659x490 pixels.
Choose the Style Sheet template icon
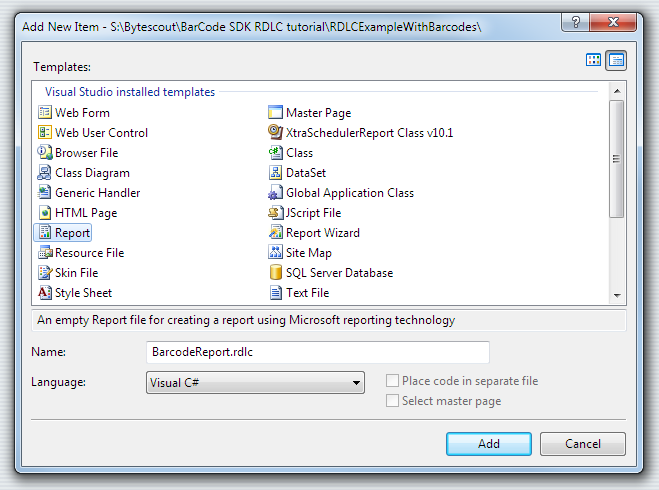point(45,292)
